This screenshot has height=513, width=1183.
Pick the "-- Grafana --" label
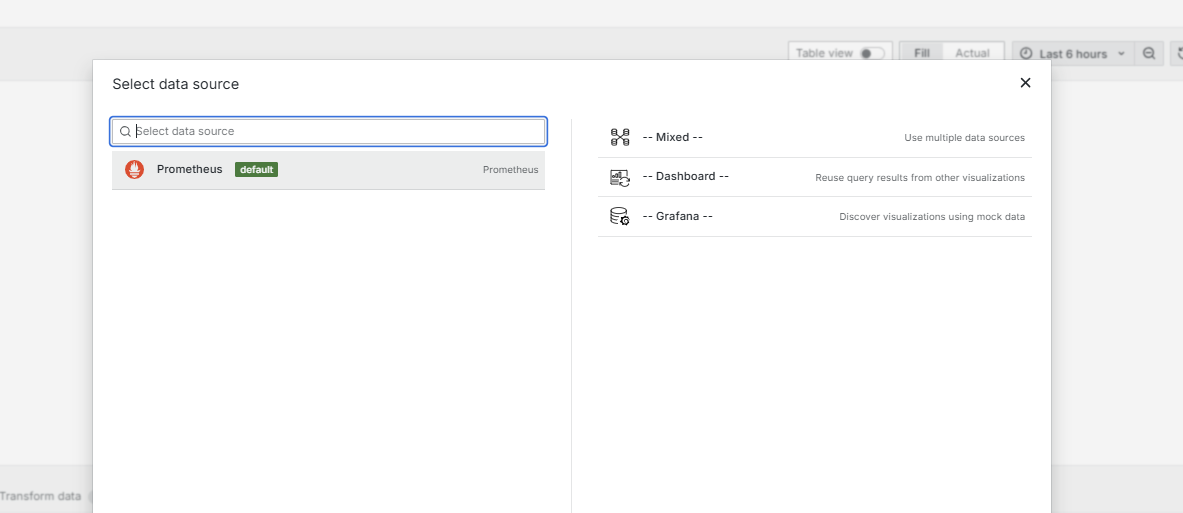pyautogui.click(x=677, y=216)
